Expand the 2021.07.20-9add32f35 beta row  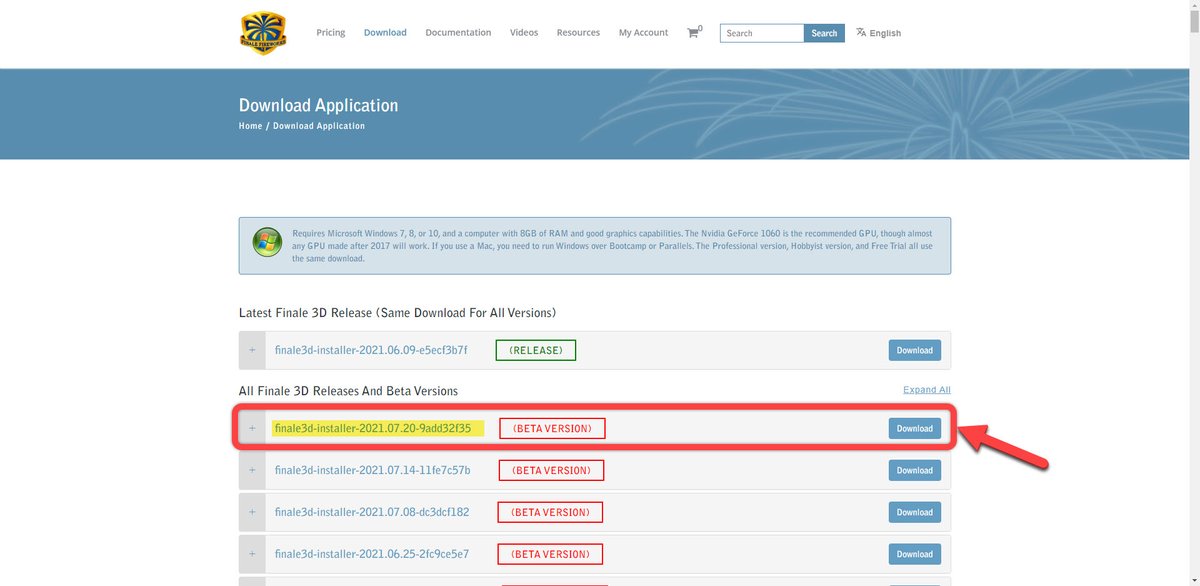pos(252,428)
